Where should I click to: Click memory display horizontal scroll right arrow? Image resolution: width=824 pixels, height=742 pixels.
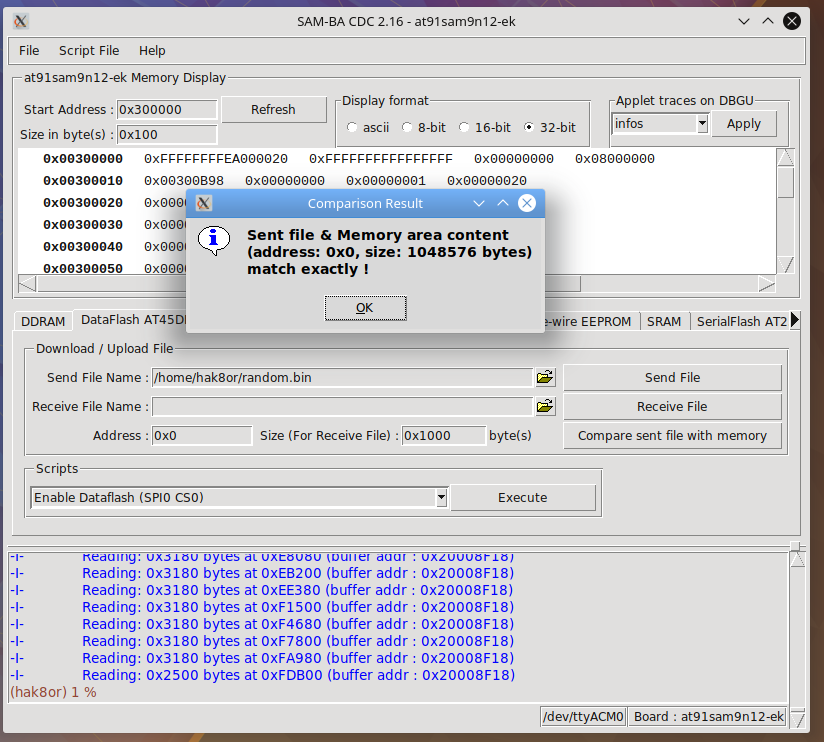pyautogui.click(x=767, y=284)
